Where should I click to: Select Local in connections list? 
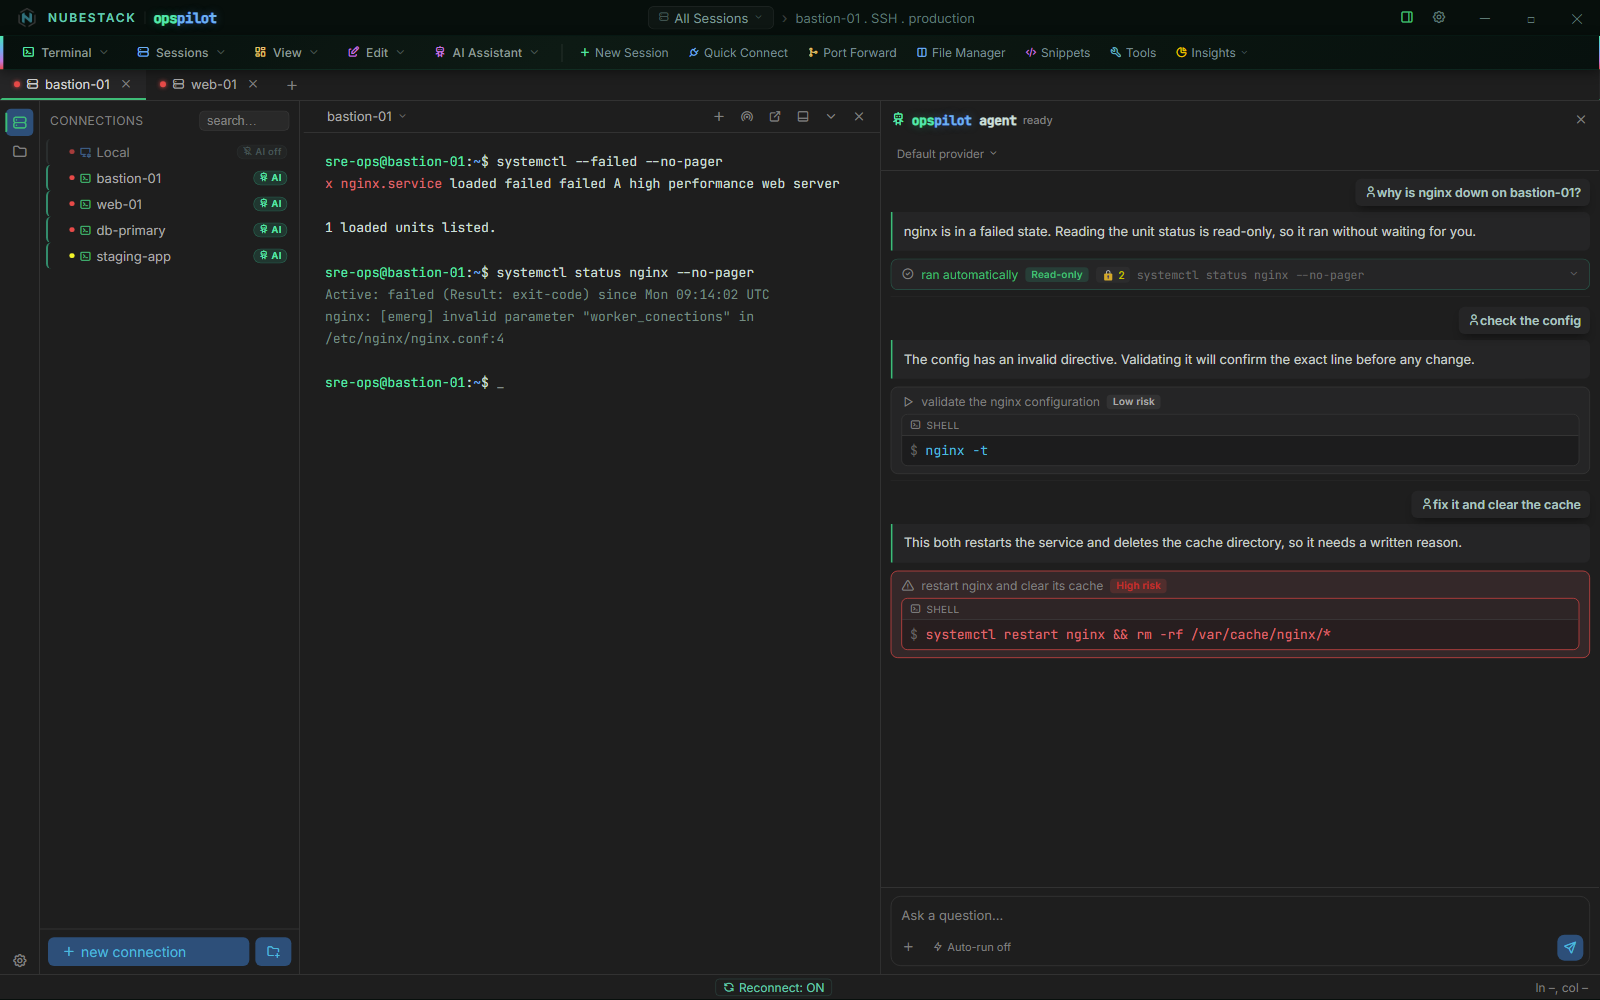pyautogui.click(x=168, y=152)
